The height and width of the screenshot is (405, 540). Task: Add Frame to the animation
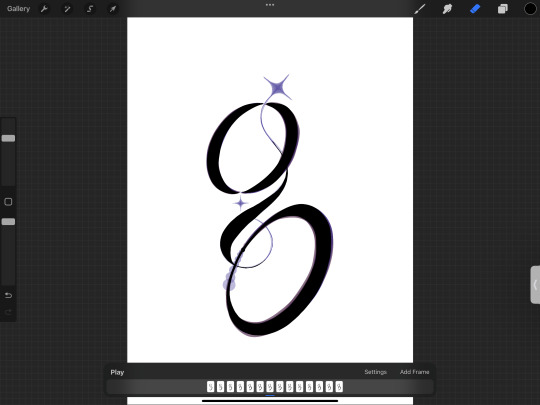click(414, 372)
